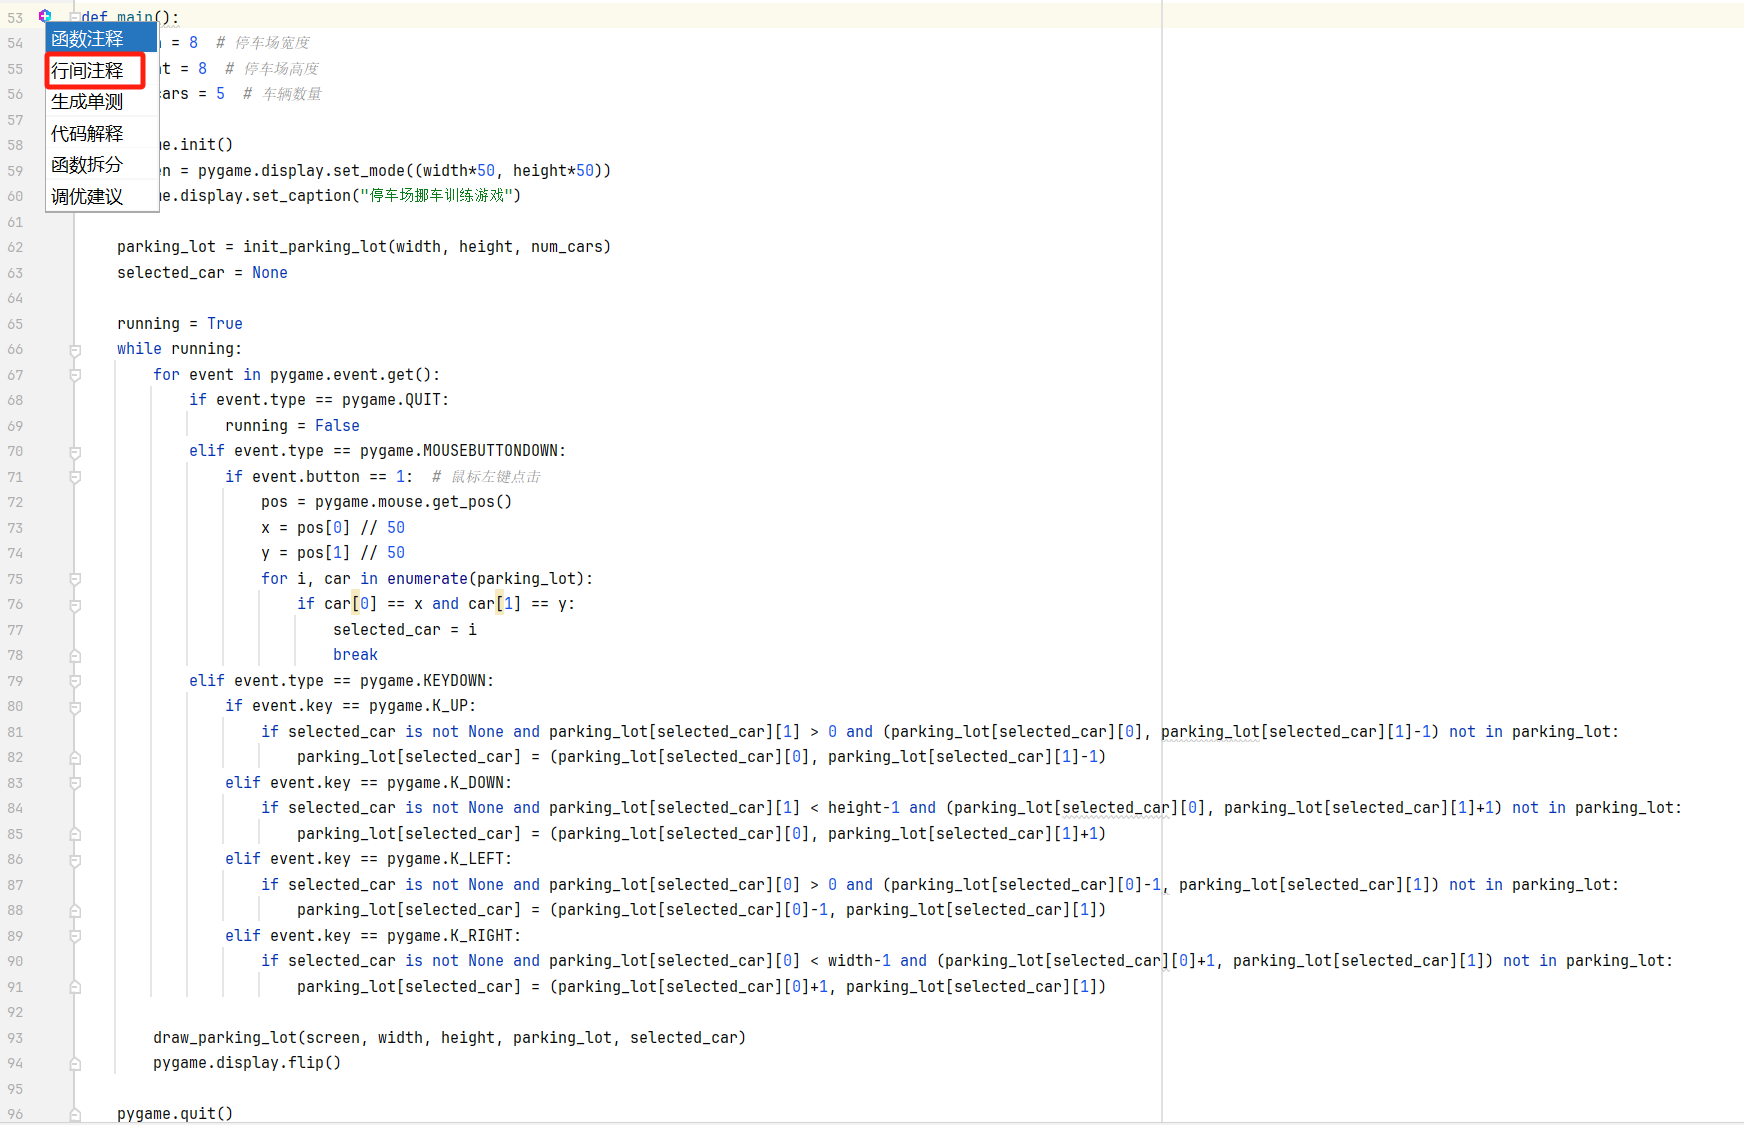Click the fold end marker on line 91

pyautogui.click(x=75, y=987)
